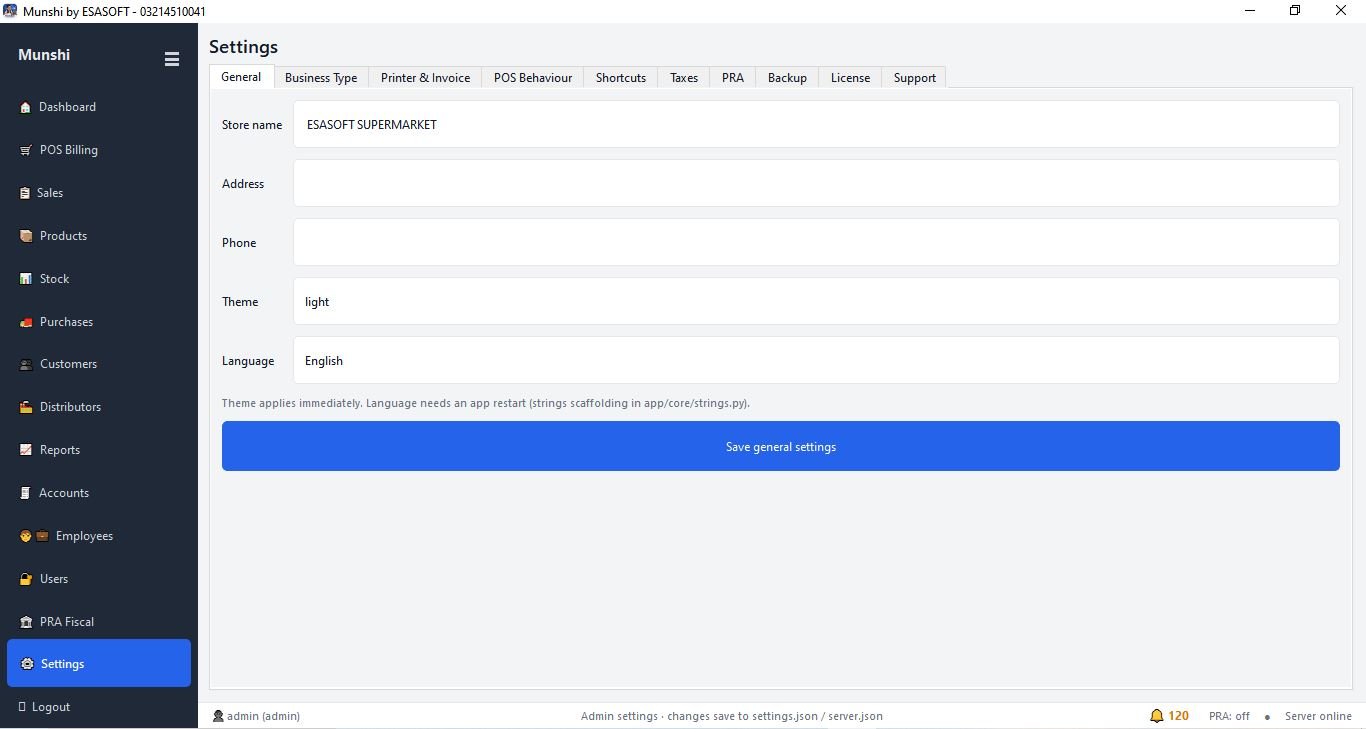Click the Store name label
This screenshot has height=729, width=1366.
coord(252,125)
